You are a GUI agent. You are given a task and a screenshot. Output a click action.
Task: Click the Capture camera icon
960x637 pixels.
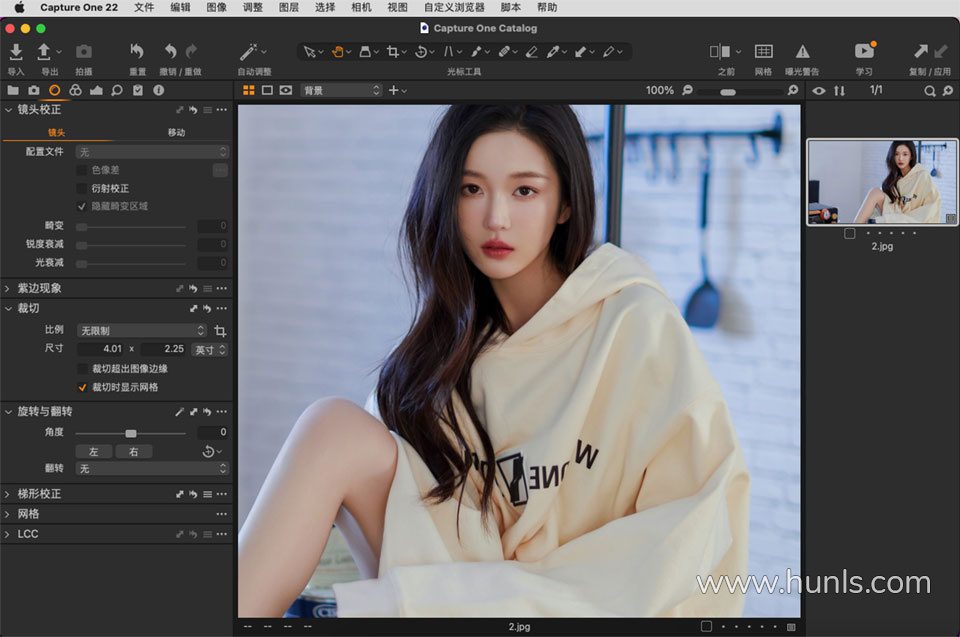click(84, 52)
